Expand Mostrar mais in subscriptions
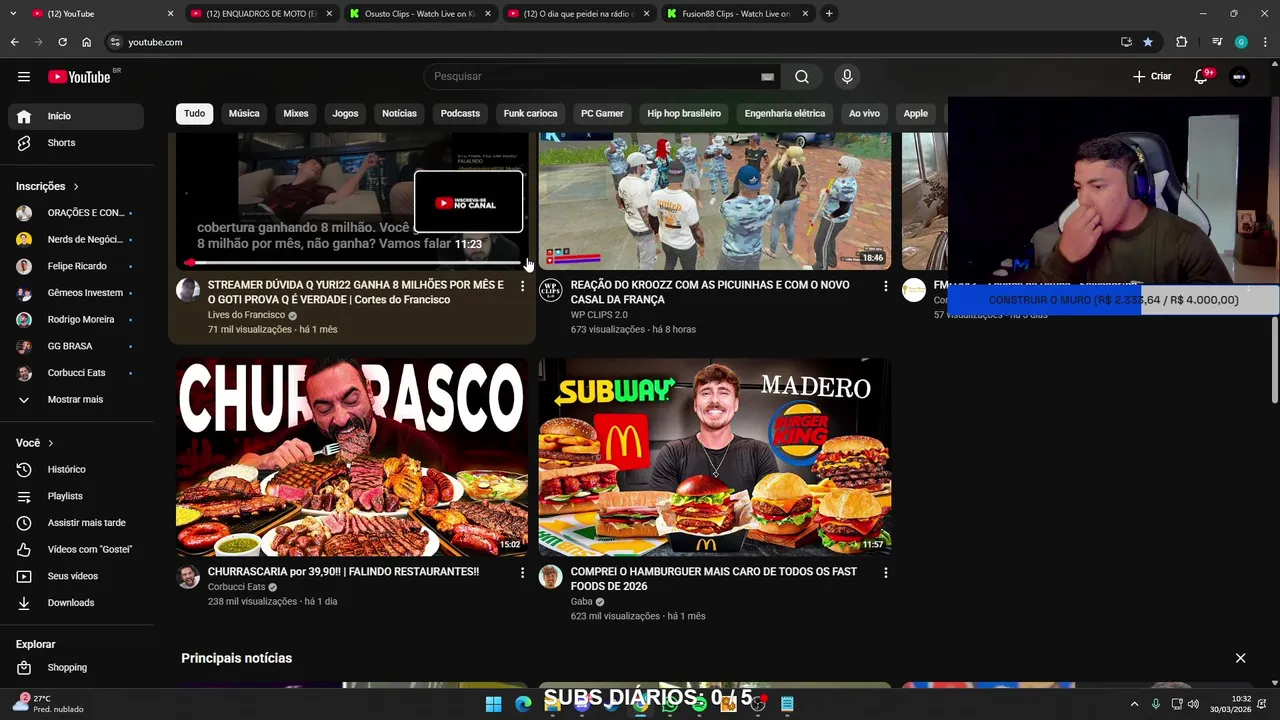Screen dimensions: 1280x720 (x=76, y=400)
